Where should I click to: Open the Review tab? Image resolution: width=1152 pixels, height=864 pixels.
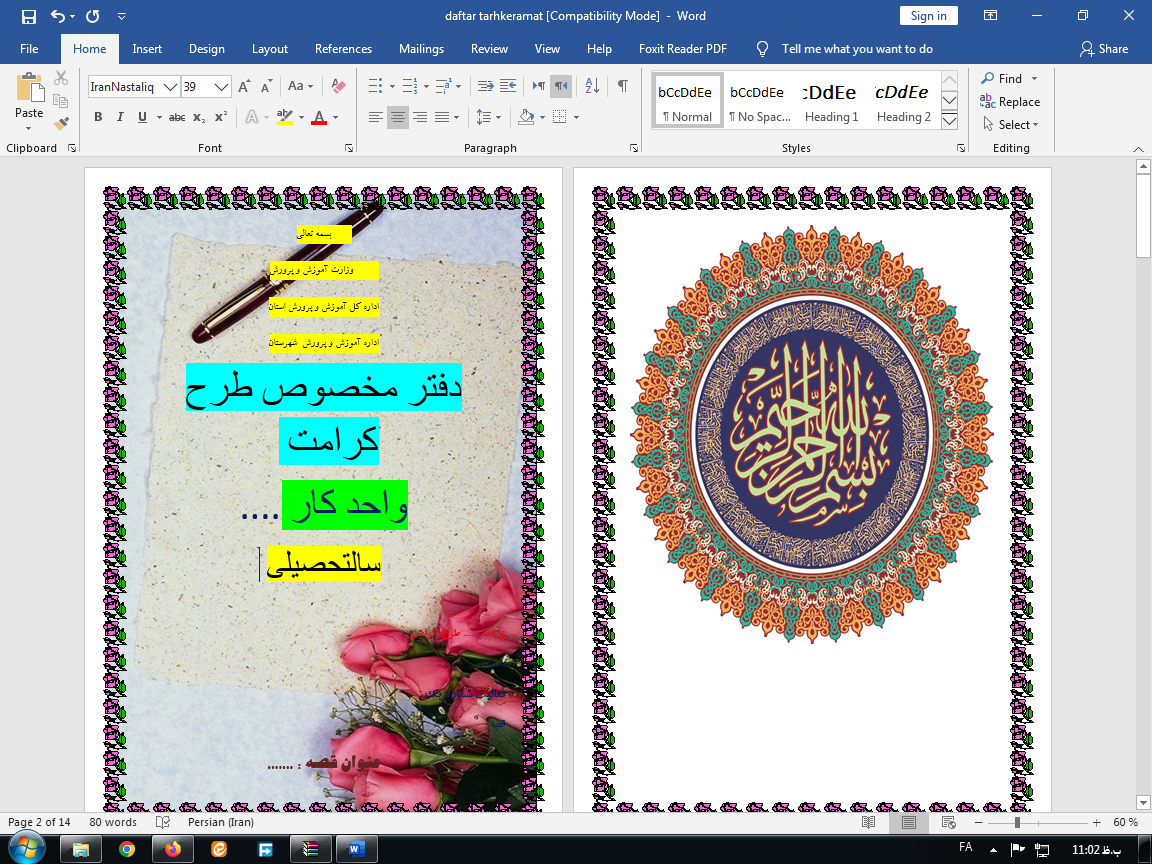click(x=489, y=49)
